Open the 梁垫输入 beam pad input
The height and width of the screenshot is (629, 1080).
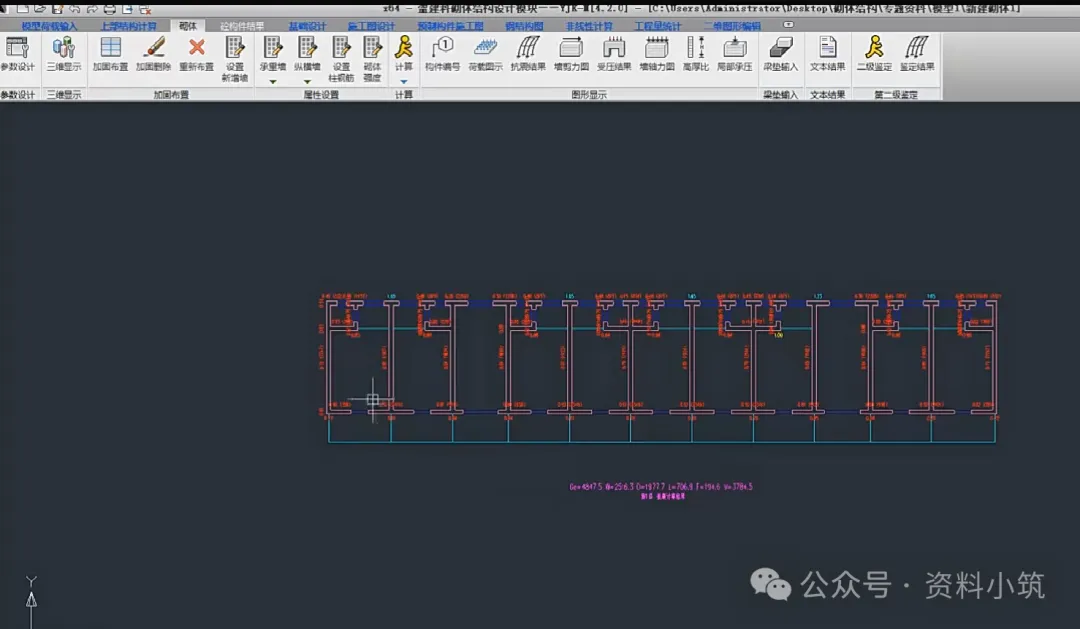tap(780, 54)
